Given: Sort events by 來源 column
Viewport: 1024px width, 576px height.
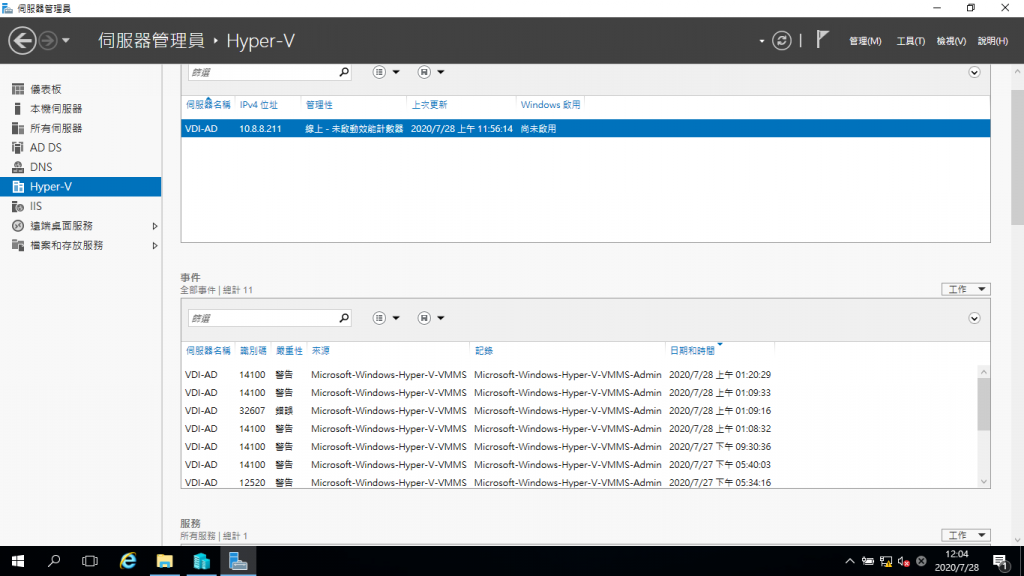Looking at the screenshot, I should coord(321,351).
